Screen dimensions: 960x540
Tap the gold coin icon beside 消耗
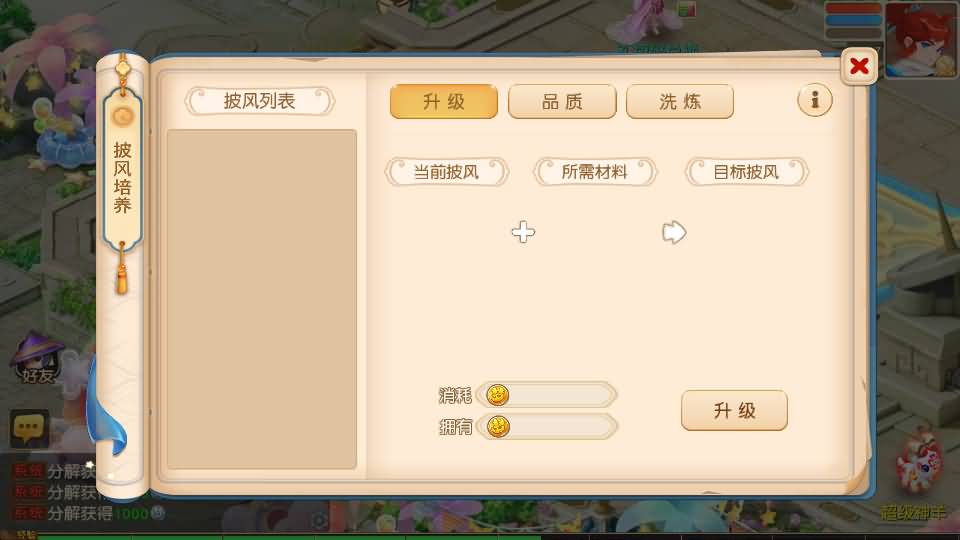coord(498,396)
